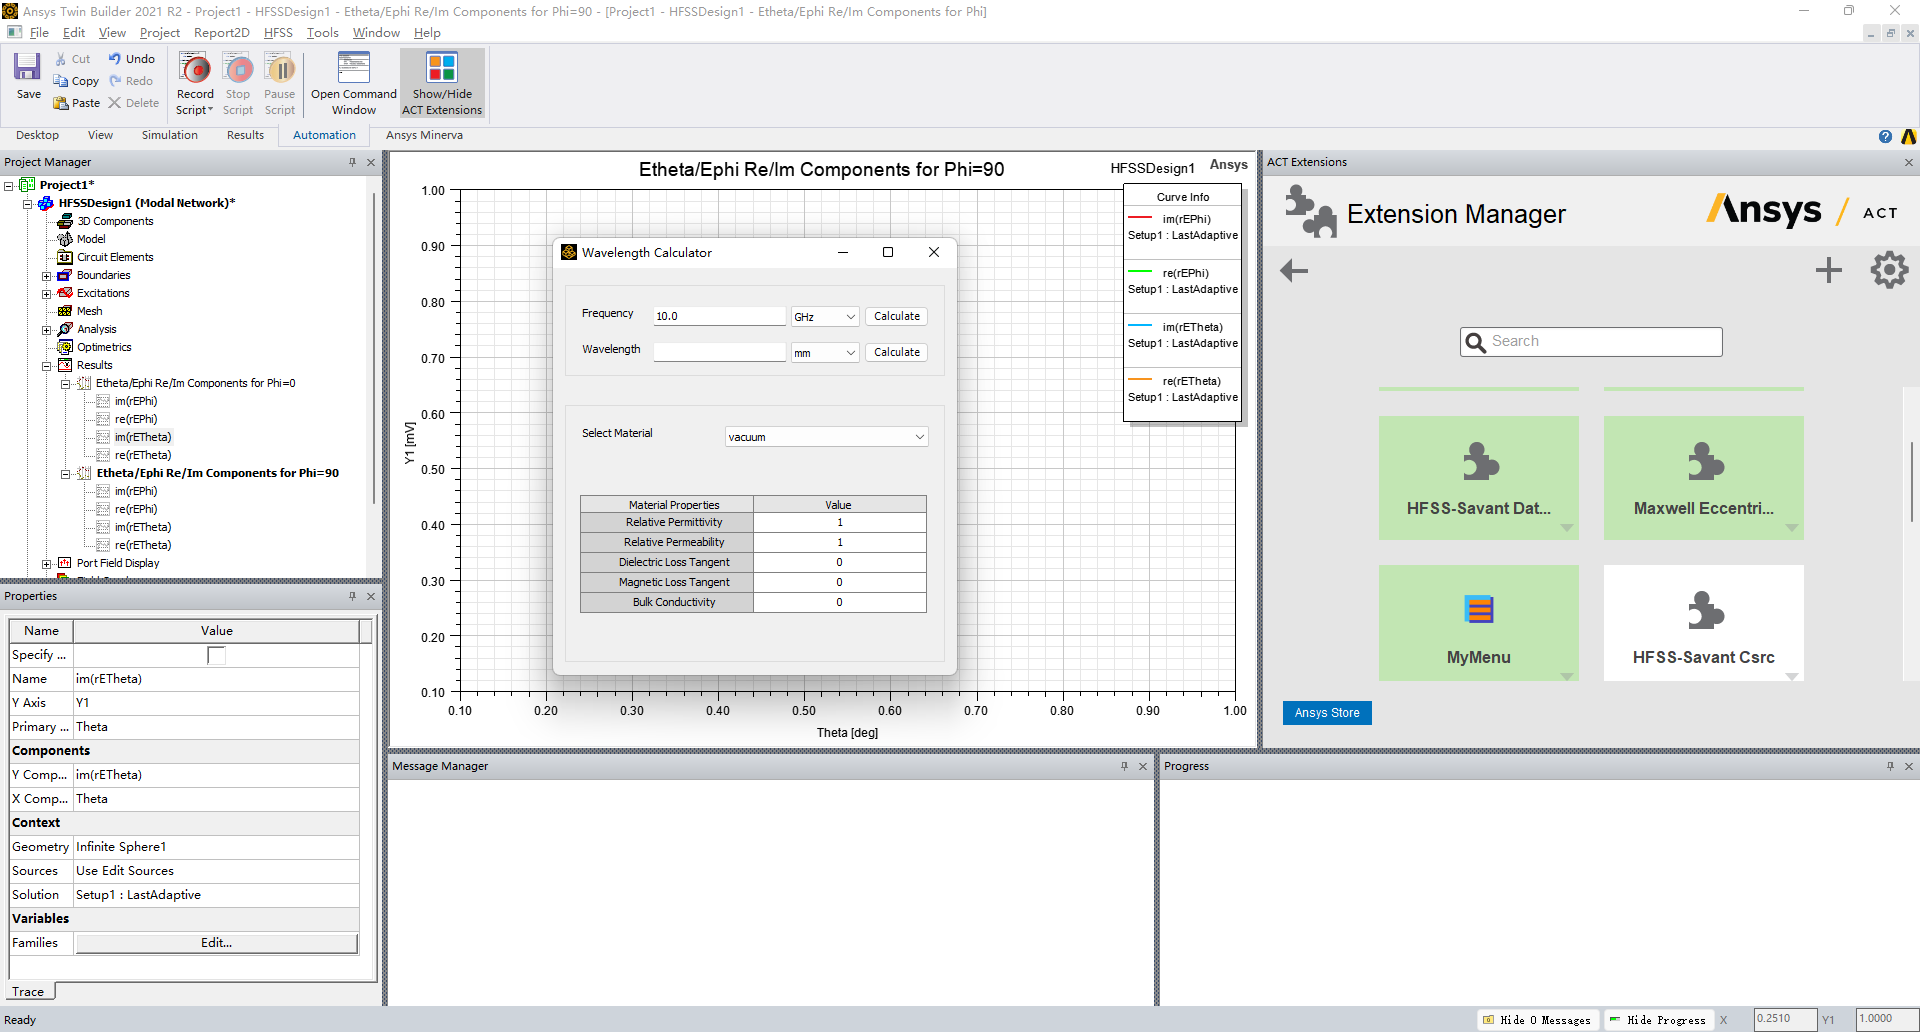This screenshot has height=1032, width=1920.
Task: Toggle the Specify checkbox in Properties
Action: [216, 655]
